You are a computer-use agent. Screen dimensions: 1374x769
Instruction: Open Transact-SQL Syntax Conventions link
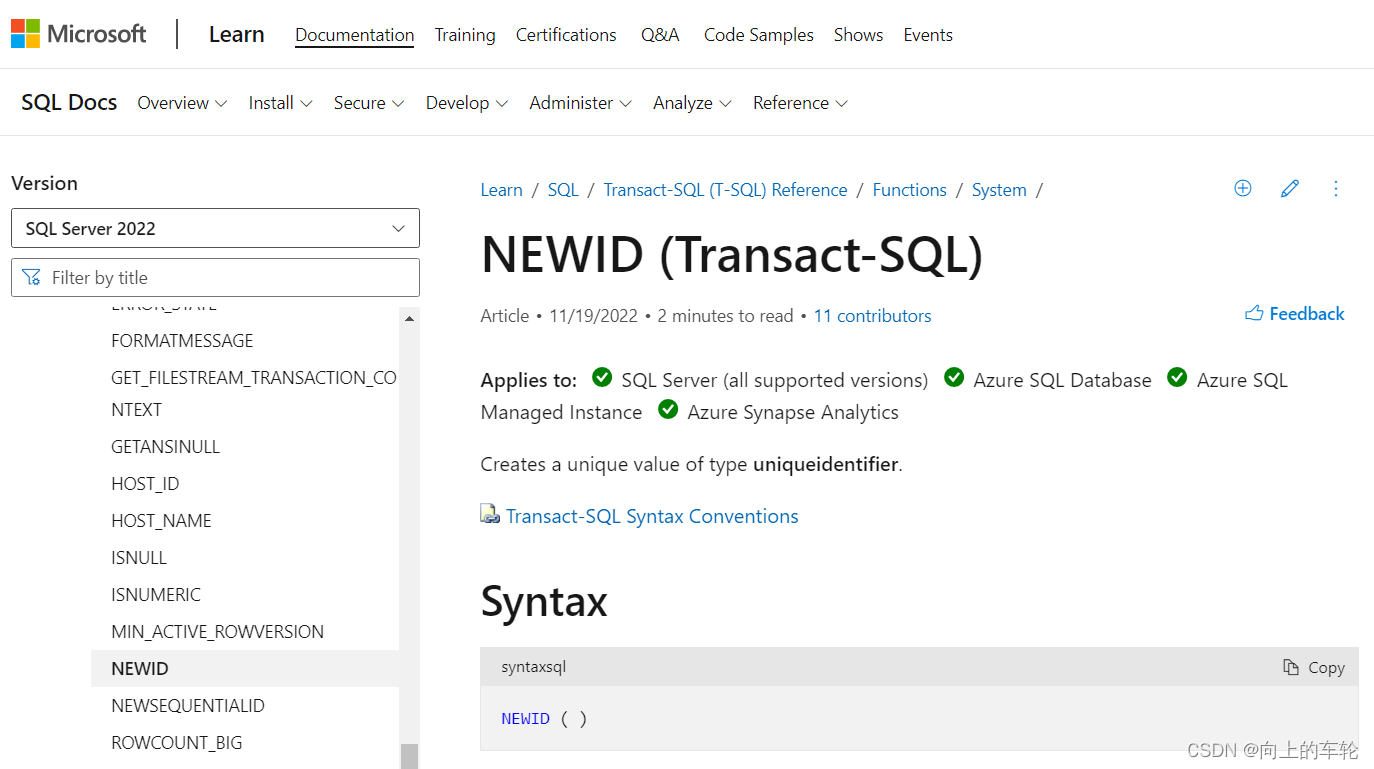652,516
